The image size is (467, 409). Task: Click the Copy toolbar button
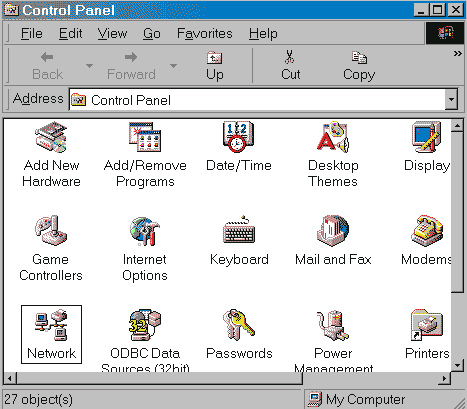(359, 66)
